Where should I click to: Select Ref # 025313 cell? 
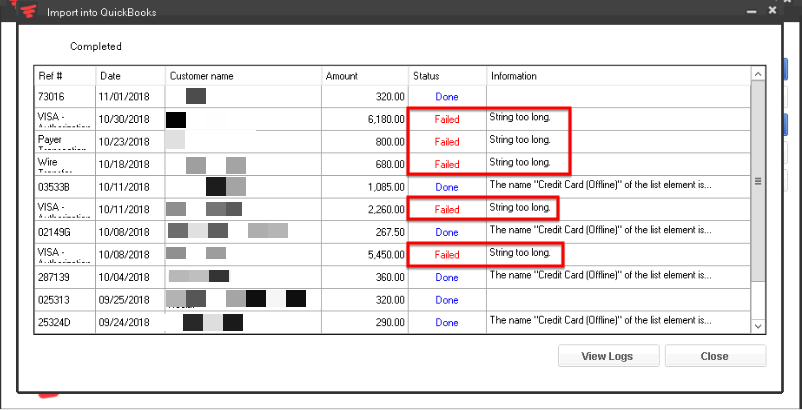65,300
